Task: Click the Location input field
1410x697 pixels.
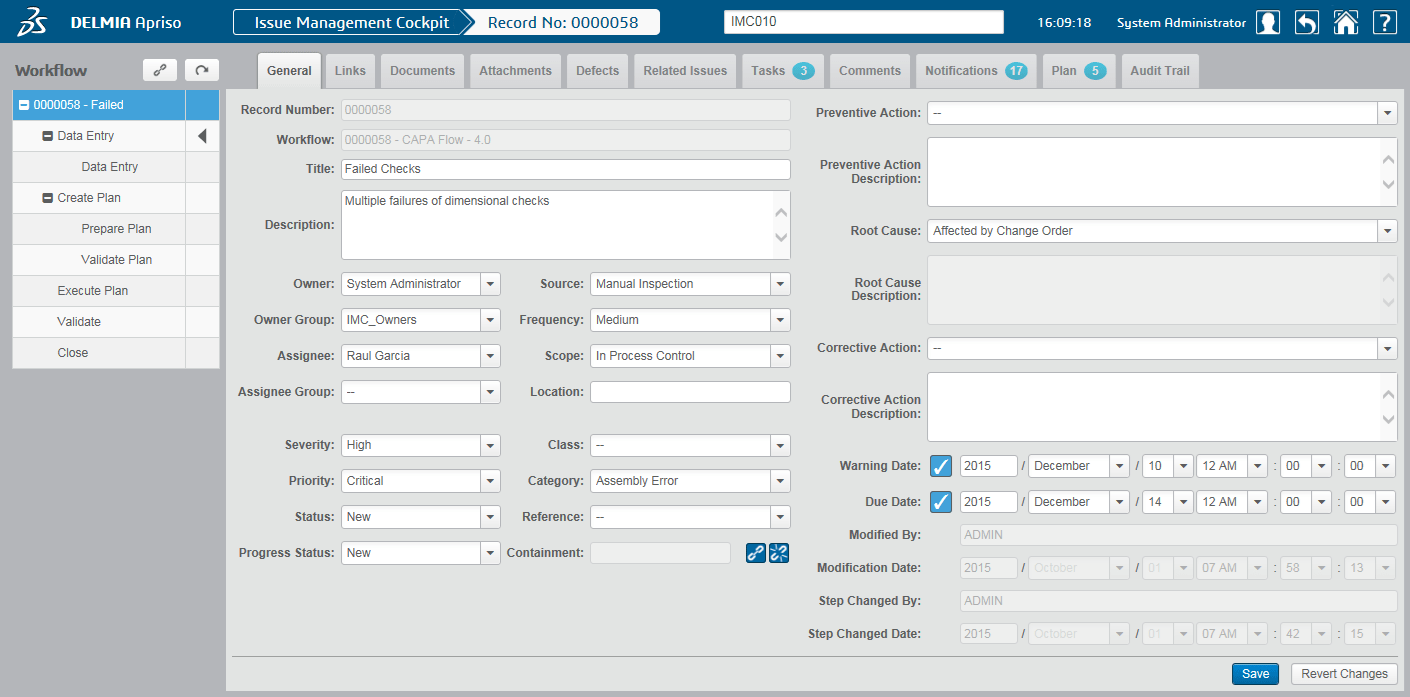Action: tap(690, 392)
